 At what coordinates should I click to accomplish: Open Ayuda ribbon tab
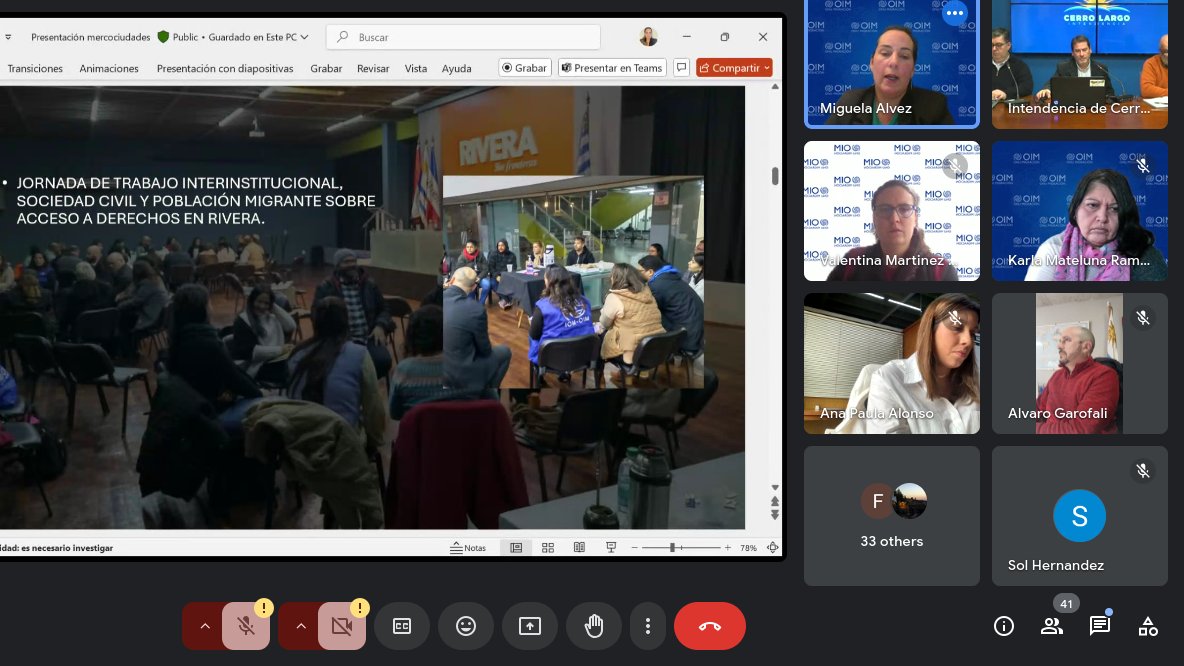pos(456,68)
